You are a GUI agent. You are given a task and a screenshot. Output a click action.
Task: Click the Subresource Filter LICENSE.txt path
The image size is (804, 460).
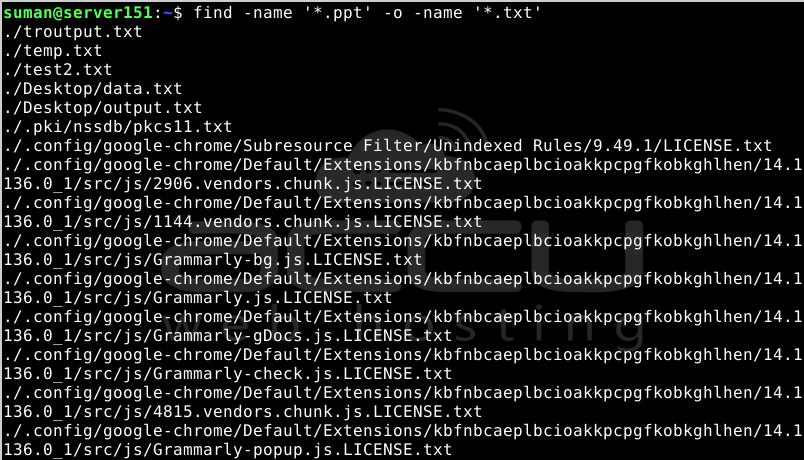coord(388,146)
